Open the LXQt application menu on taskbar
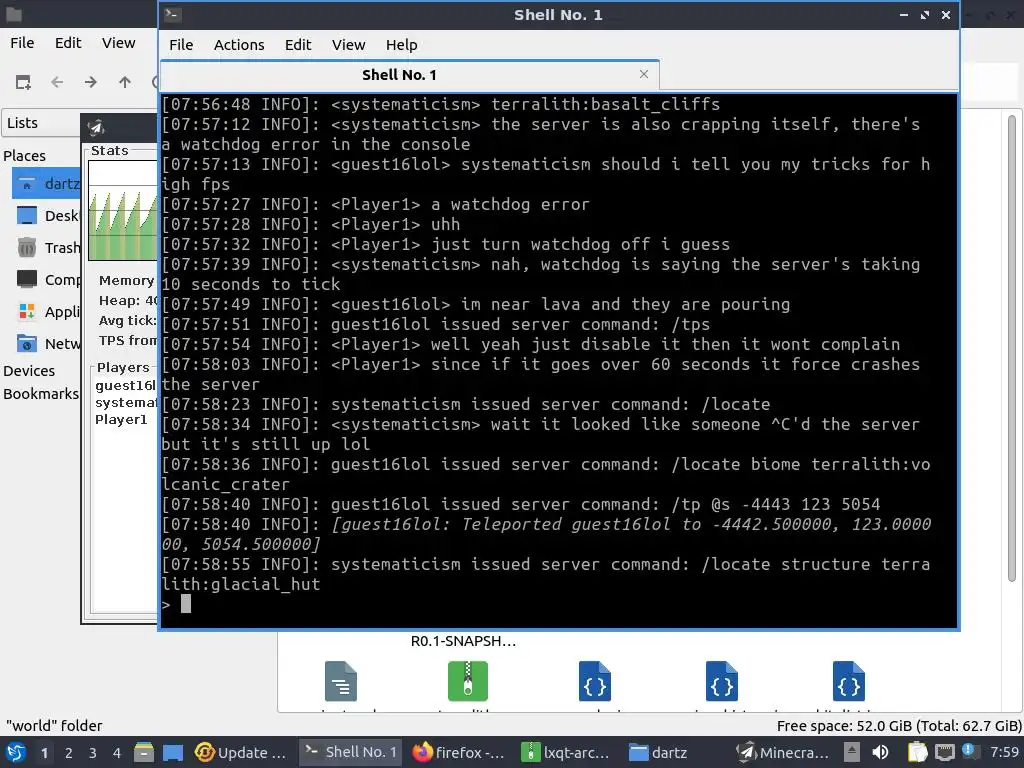 click(x=16, y=753)
